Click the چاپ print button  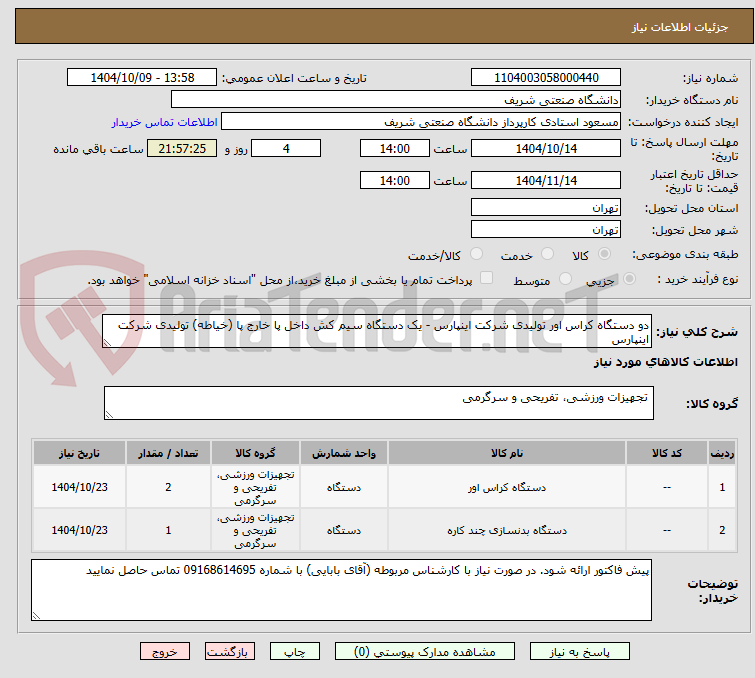[x=295, y=652]
